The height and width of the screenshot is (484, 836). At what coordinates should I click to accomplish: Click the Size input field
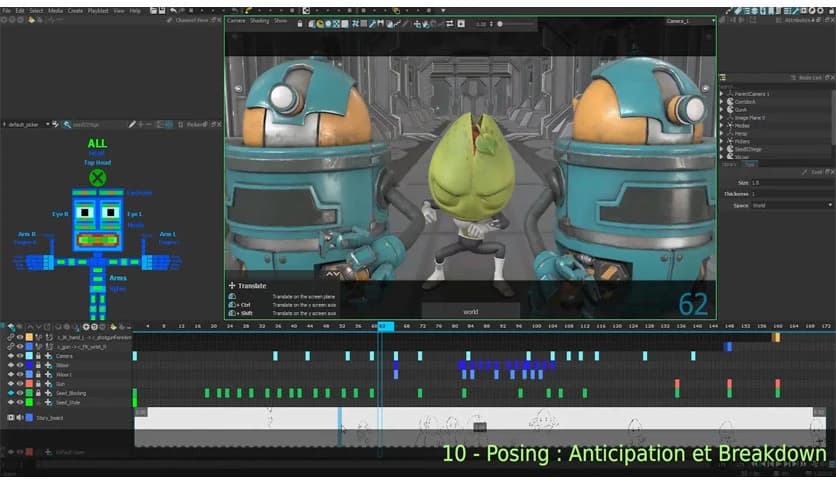point(792,183)
